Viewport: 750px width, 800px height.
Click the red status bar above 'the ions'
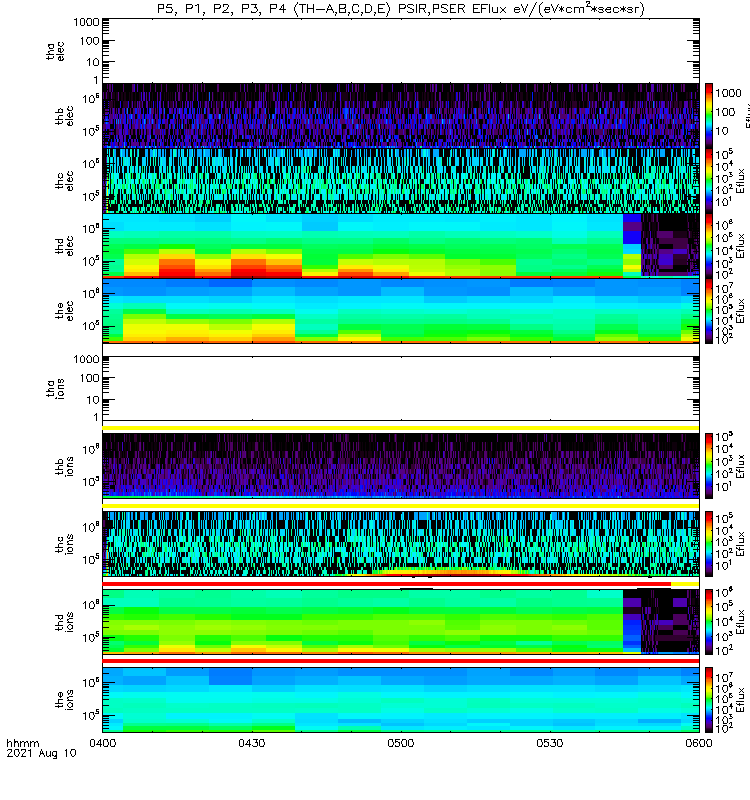(x=401, y=661)
